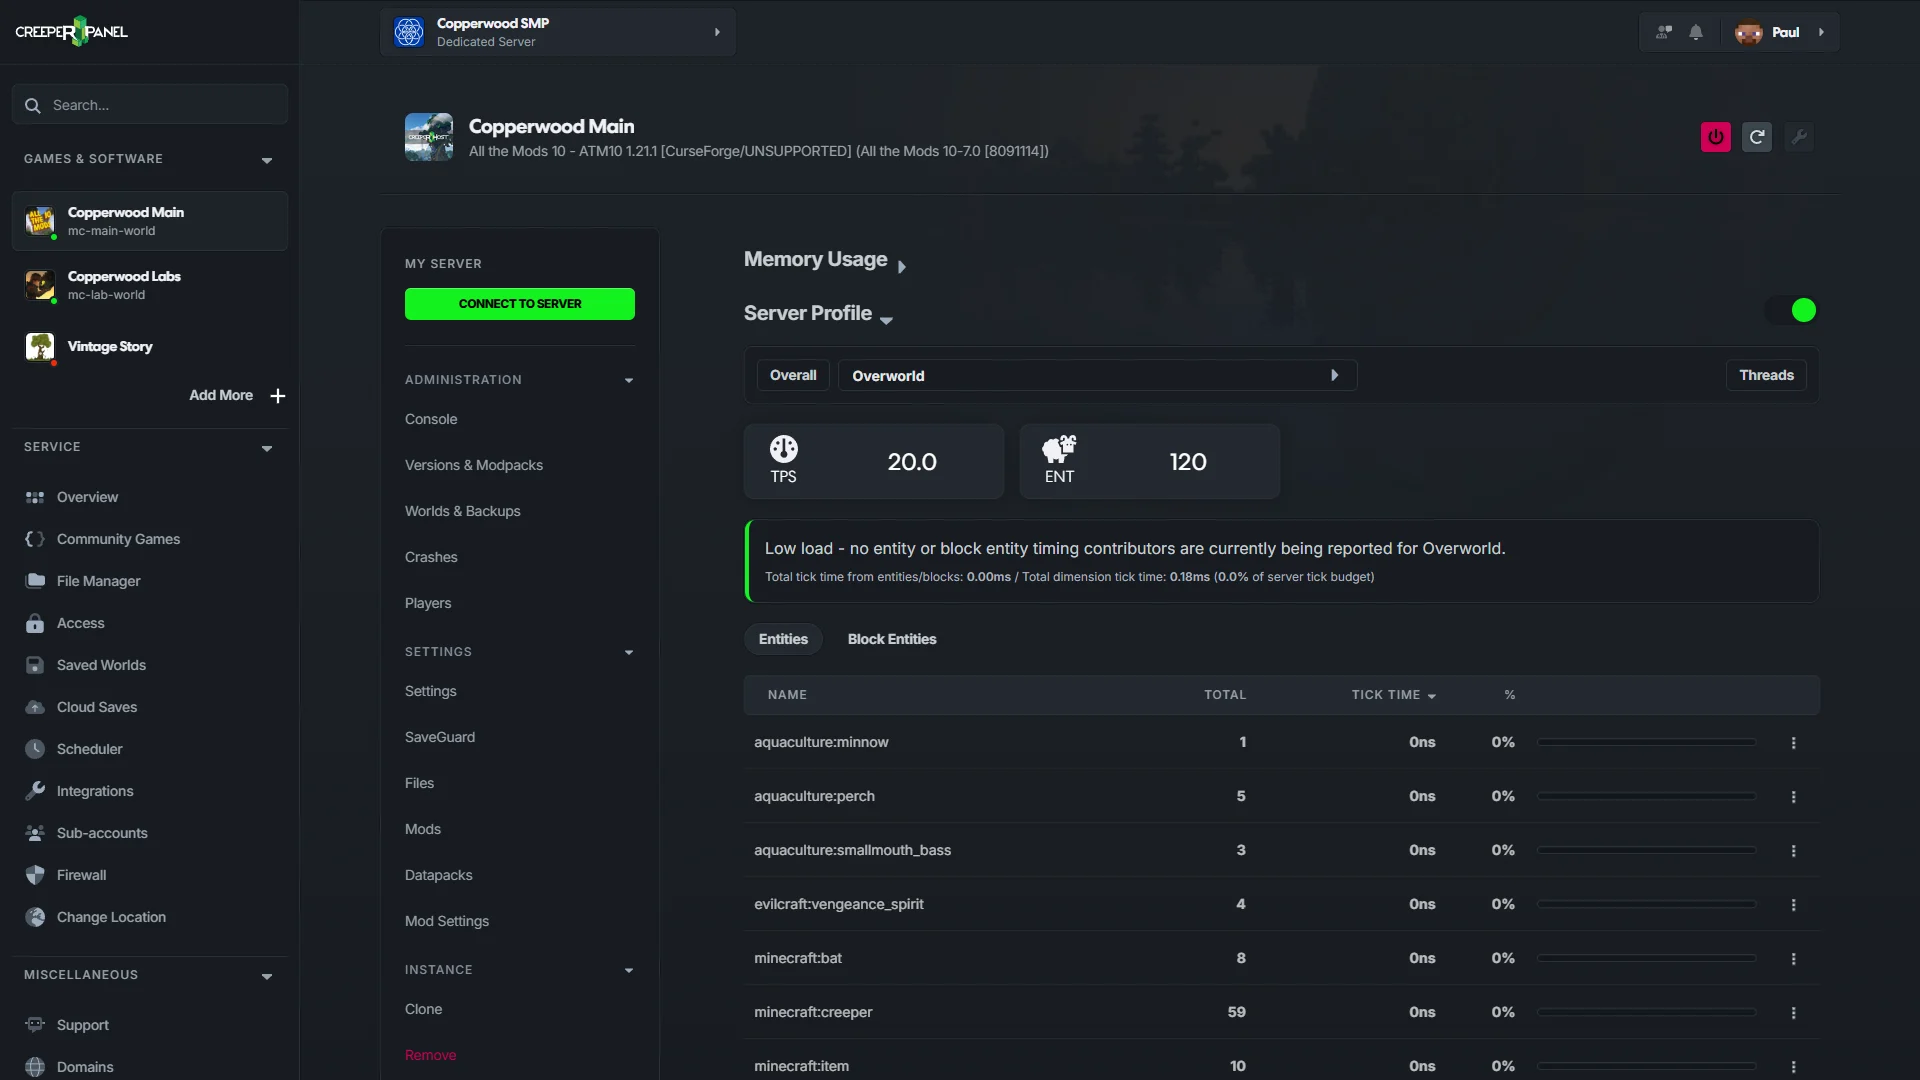The image size is (1920, 1080).
Task: Switch to the Block Entities tab
Action: pos(892,639)
